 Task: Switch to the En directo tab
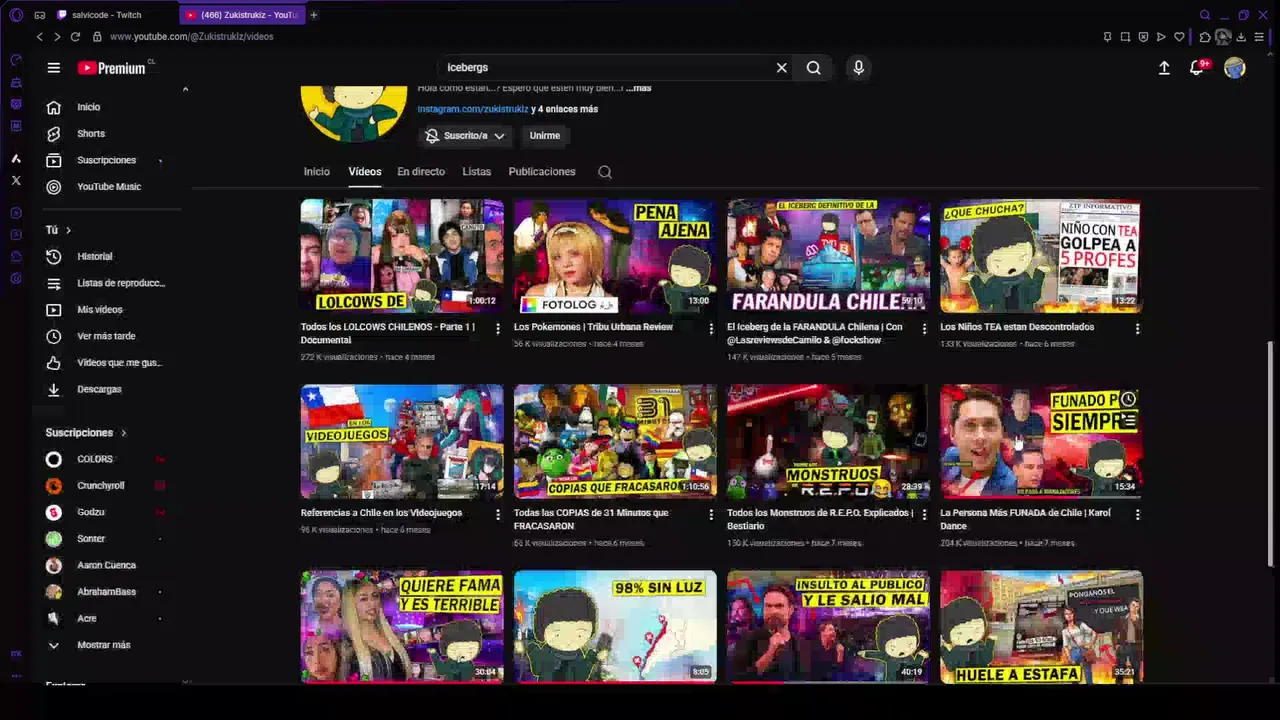pos(421,172)
